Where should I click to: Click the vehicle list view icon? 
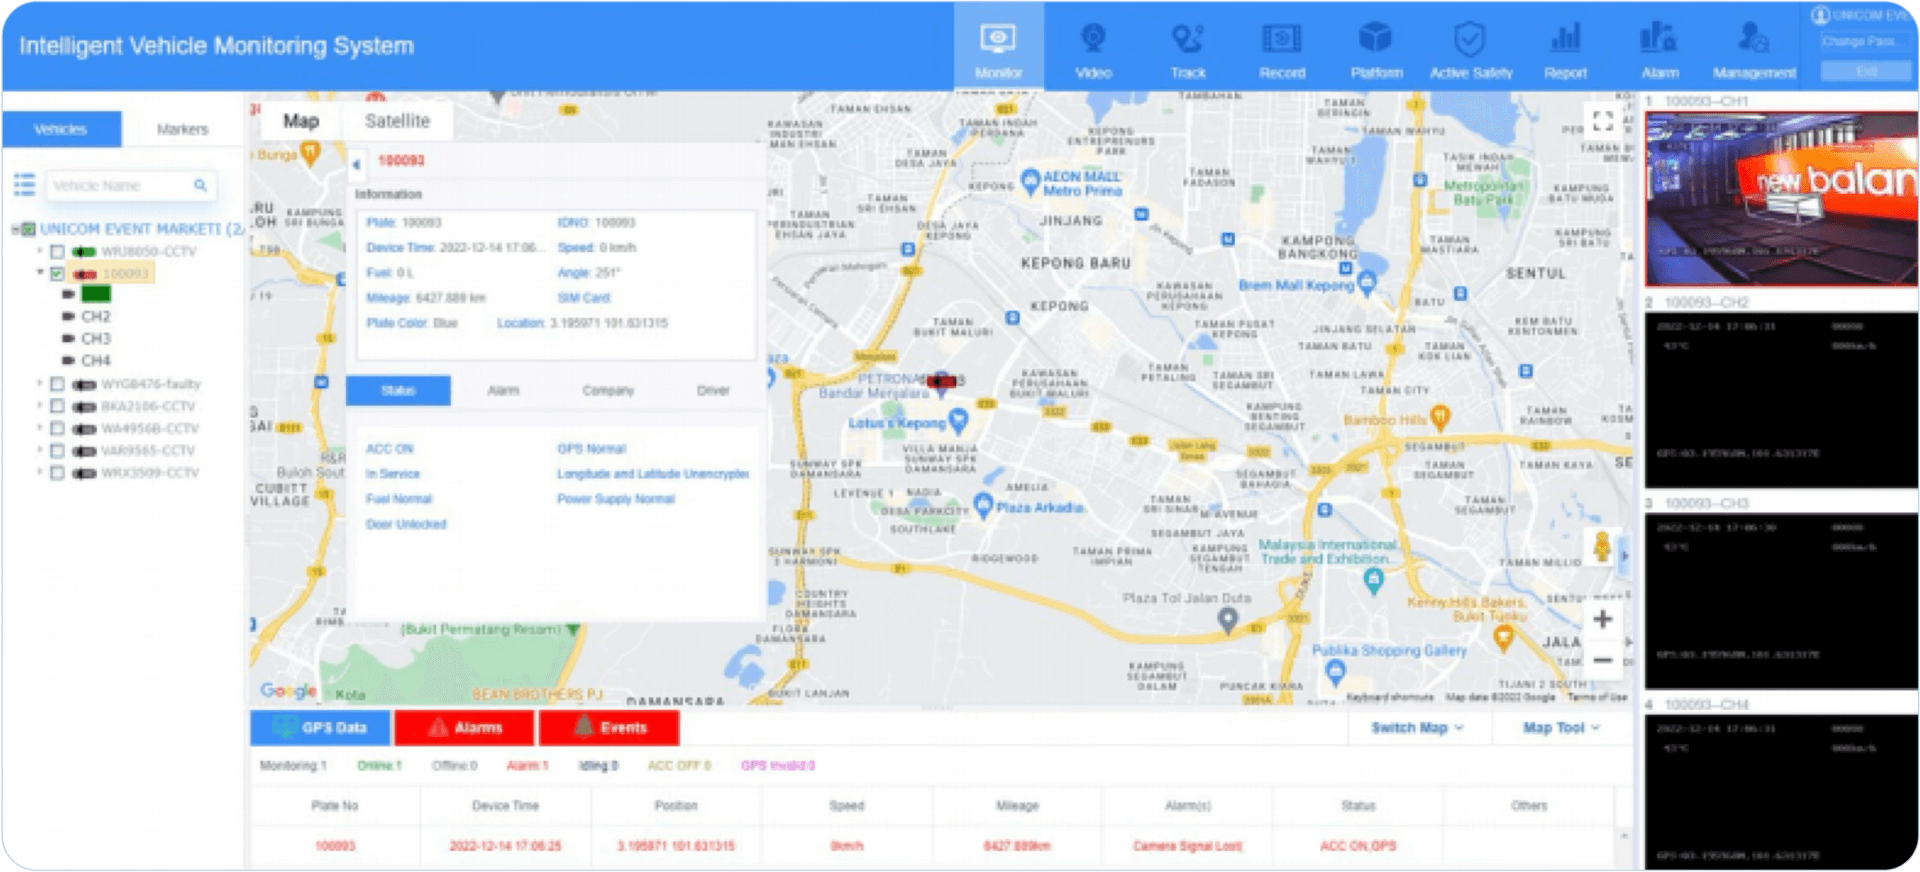[x=24, y=185]
